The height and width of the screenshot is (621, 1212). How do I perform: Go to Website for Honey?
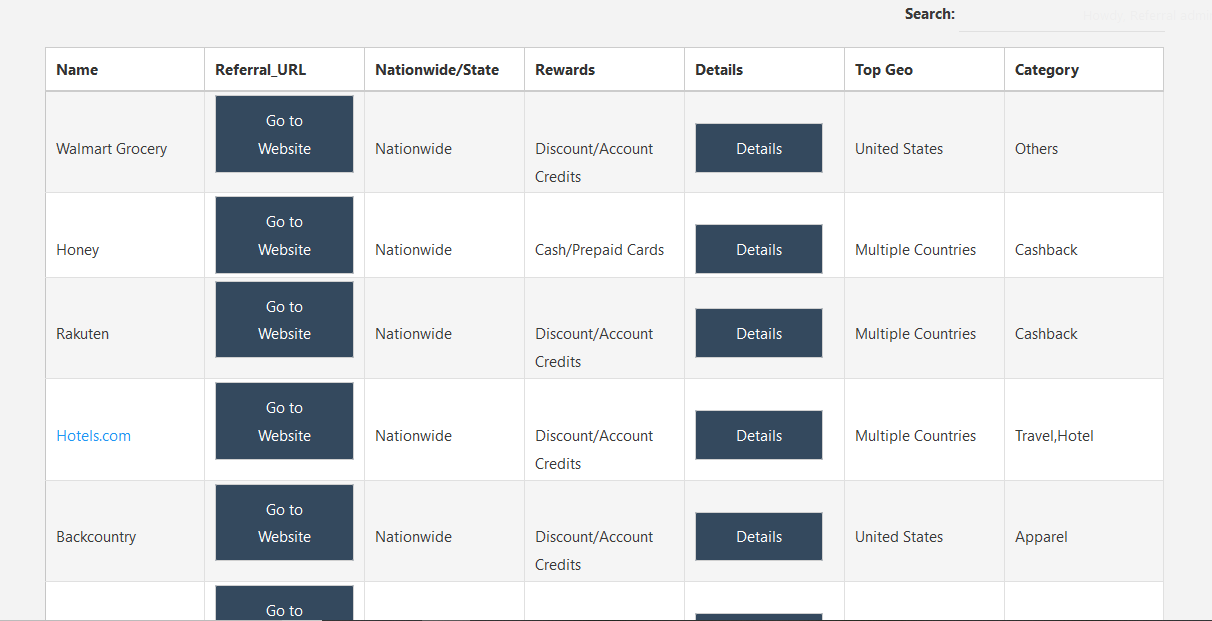tap(284, 235)
